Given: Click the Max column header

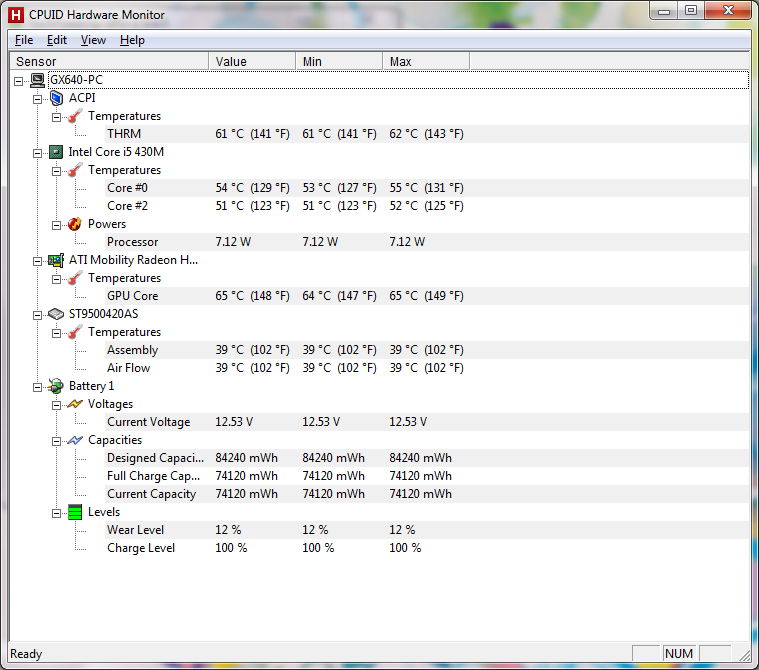Looking at the screenshot, I should [426, 61].
